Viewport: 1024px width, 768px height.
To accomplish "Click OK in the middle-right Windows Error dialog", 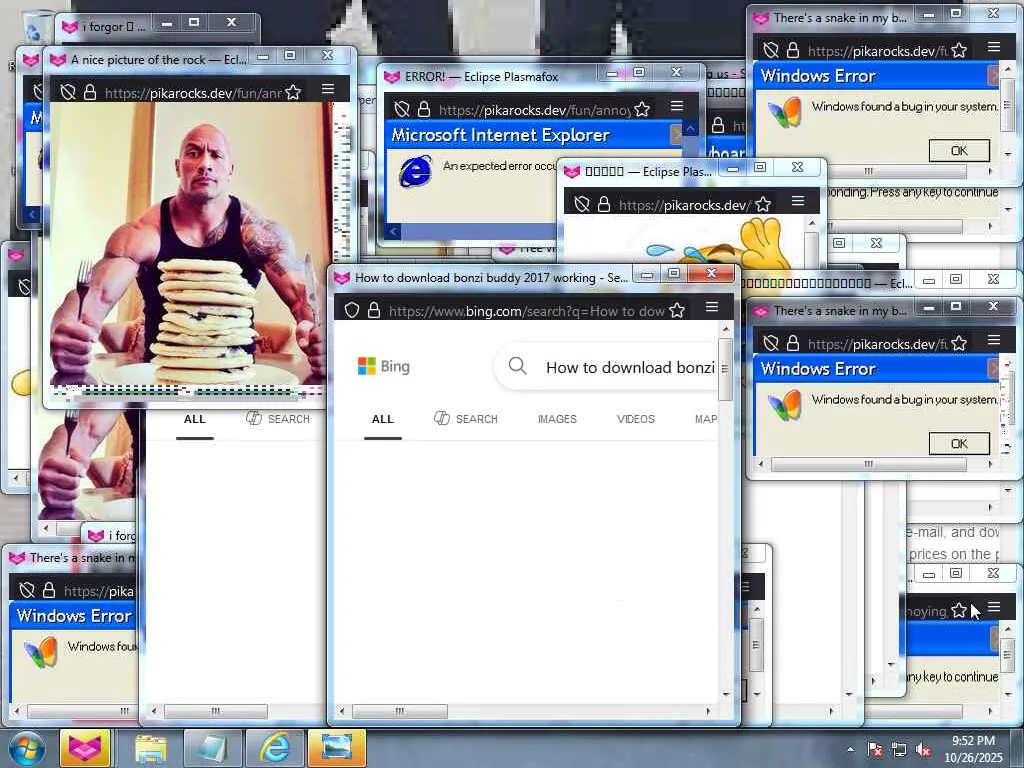I will [x=959, y=444].
